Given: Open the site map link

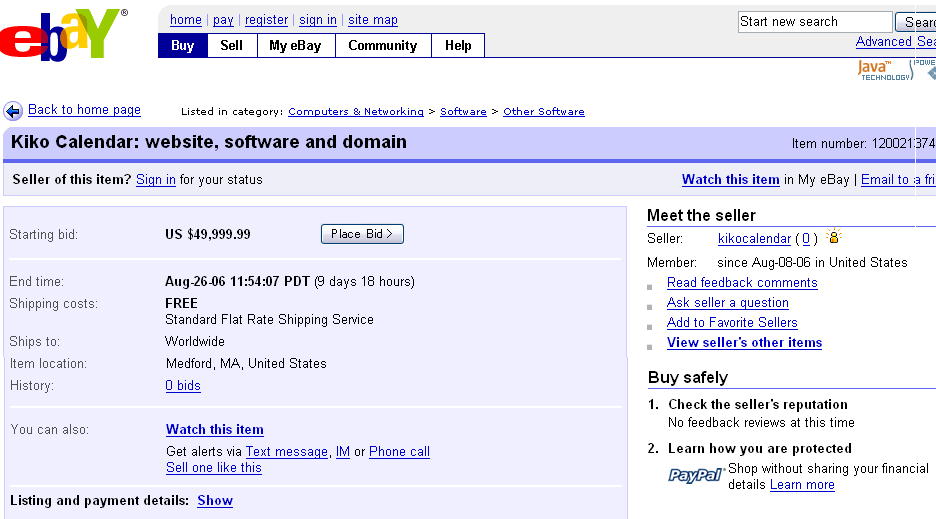Looking at the screenshot, I should (372, 20).
